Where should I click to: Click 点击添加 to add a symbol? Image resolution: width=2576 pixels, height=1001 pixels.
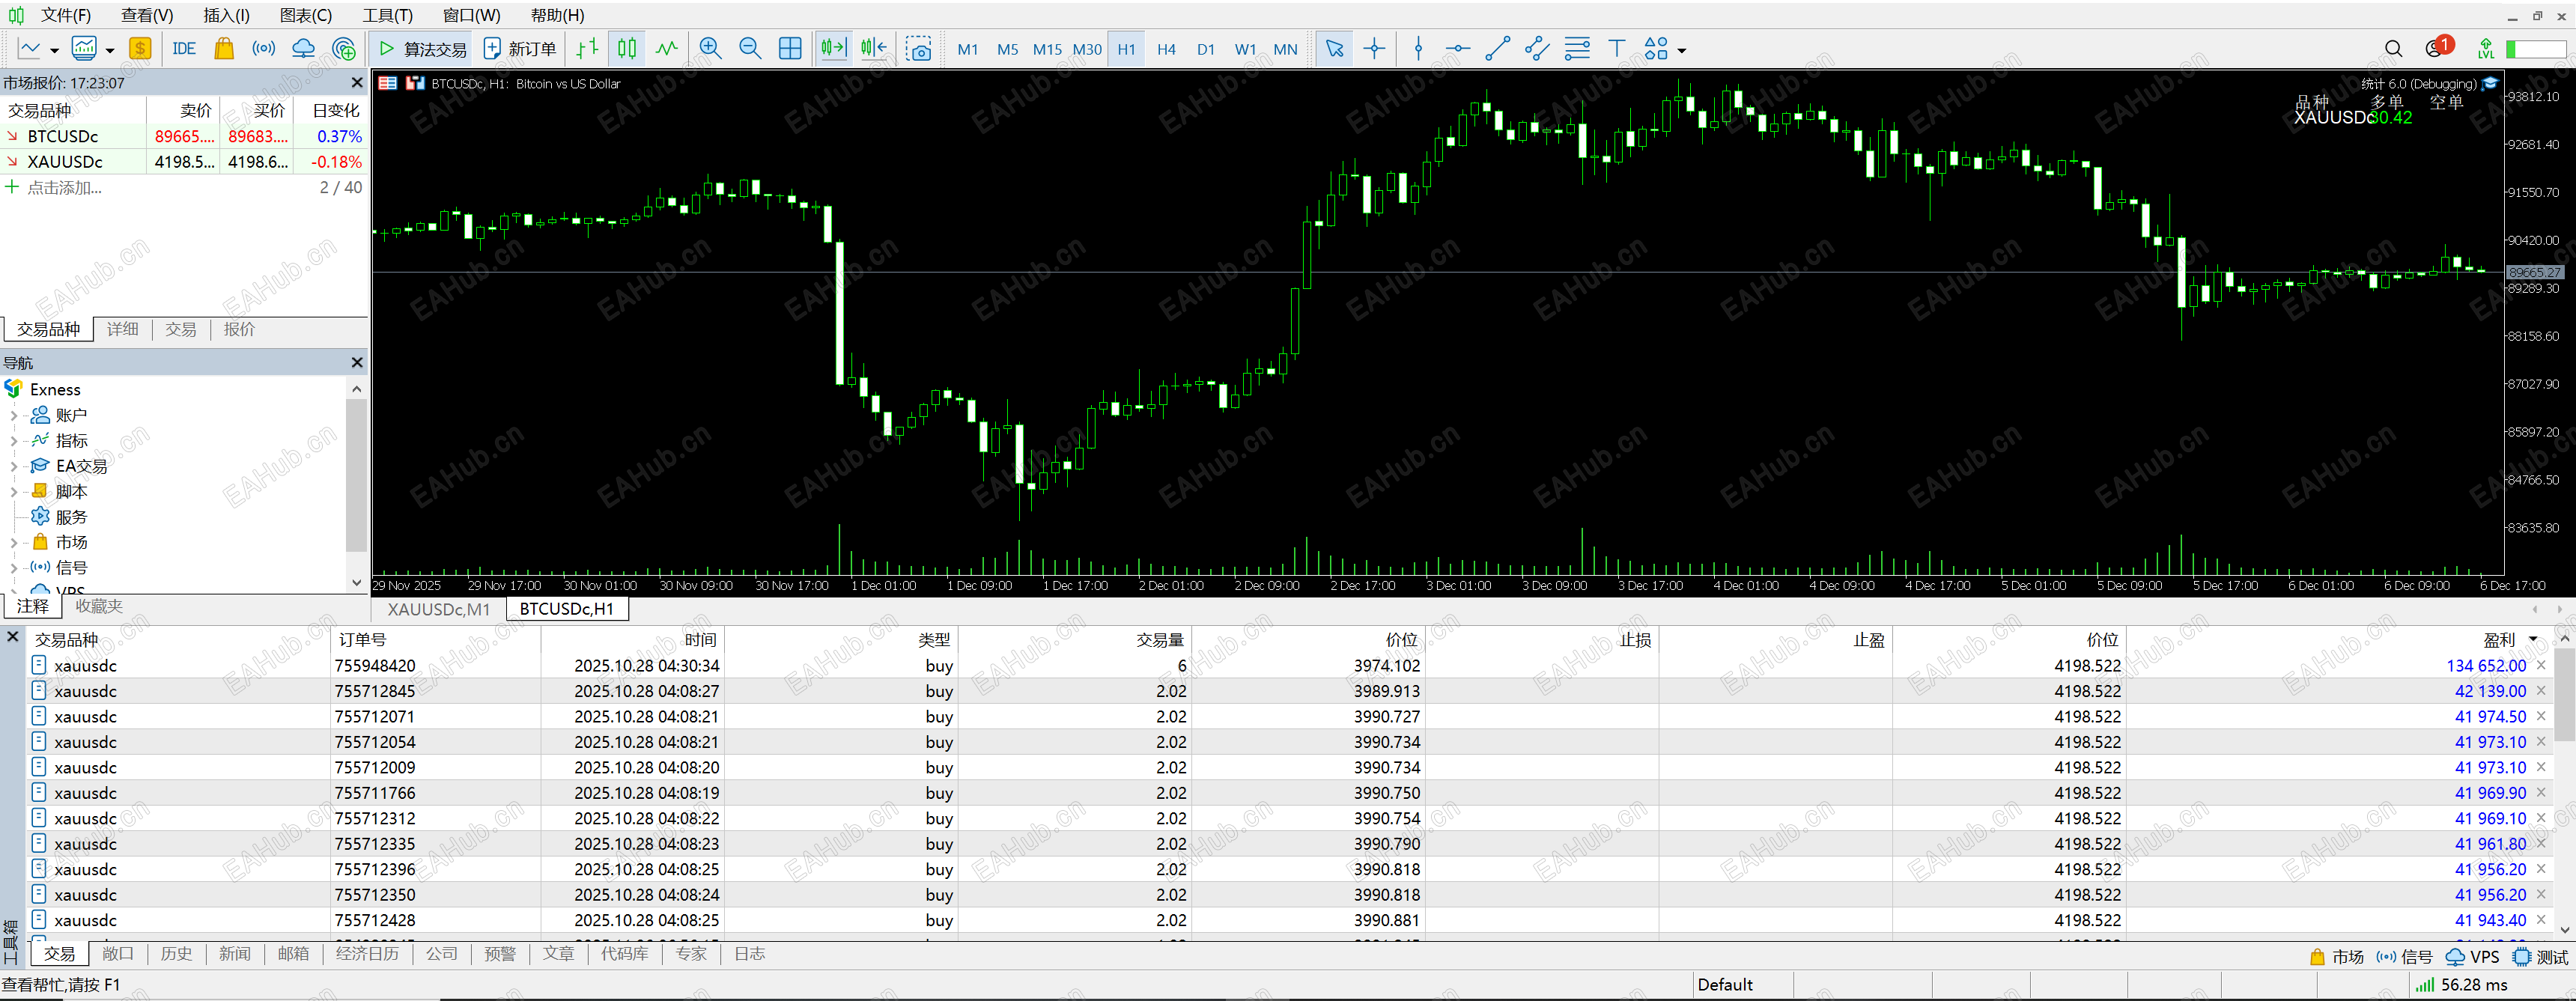coord(64,188)
